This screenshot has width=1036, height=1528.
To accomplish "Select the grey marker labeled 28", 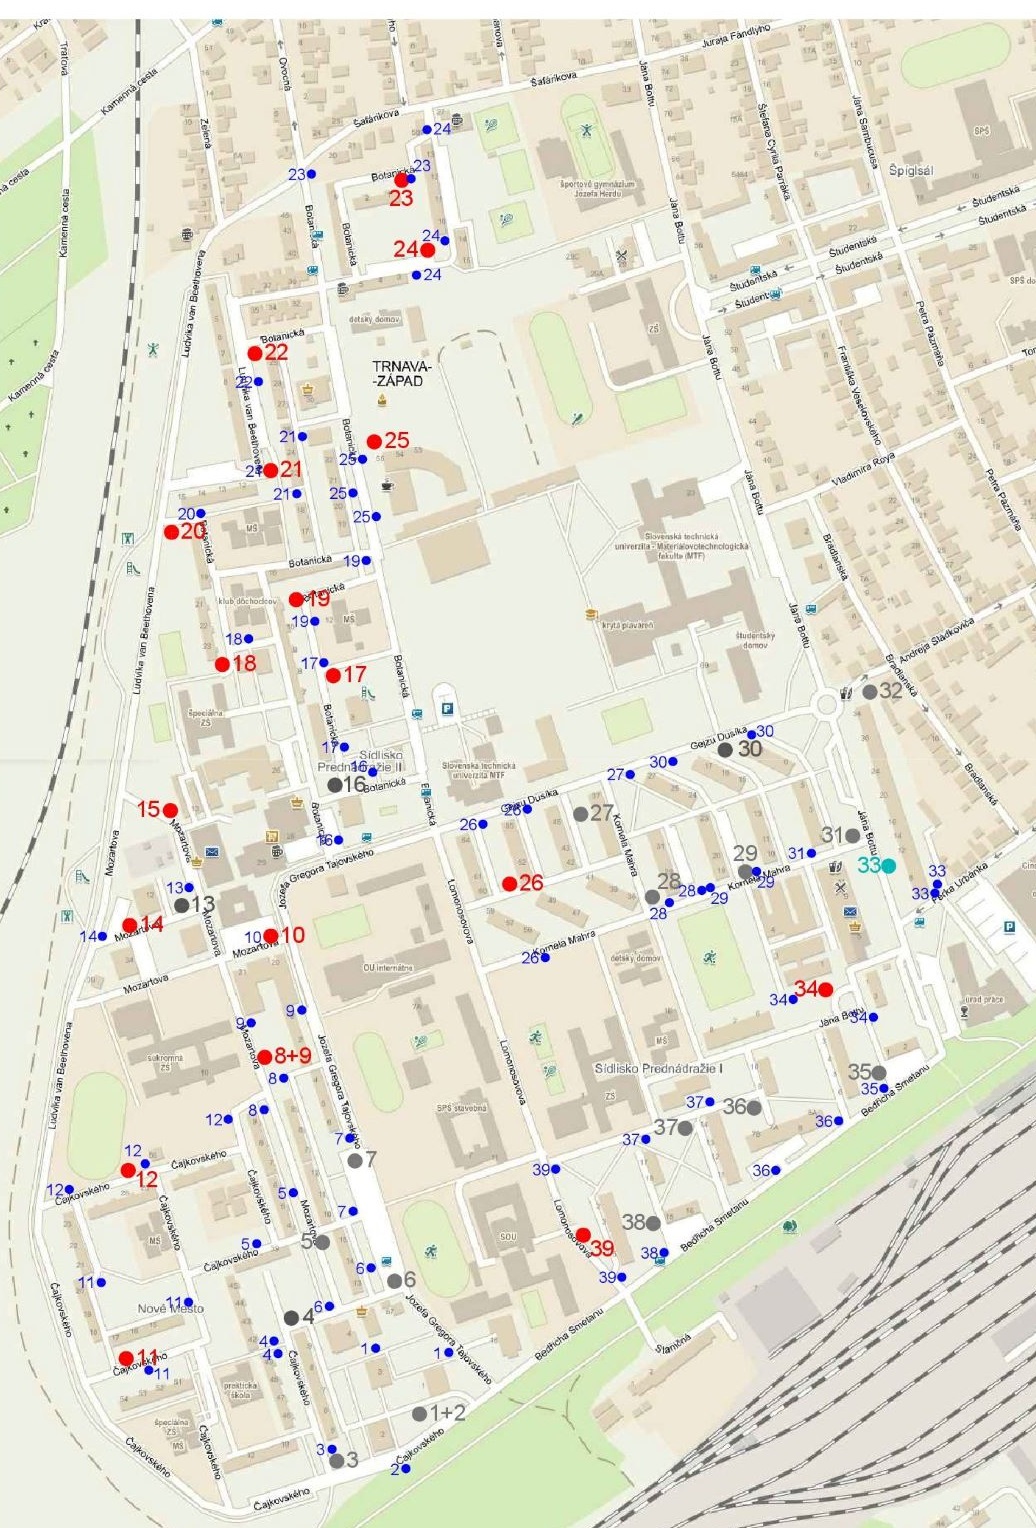I will tap(652, 896).
